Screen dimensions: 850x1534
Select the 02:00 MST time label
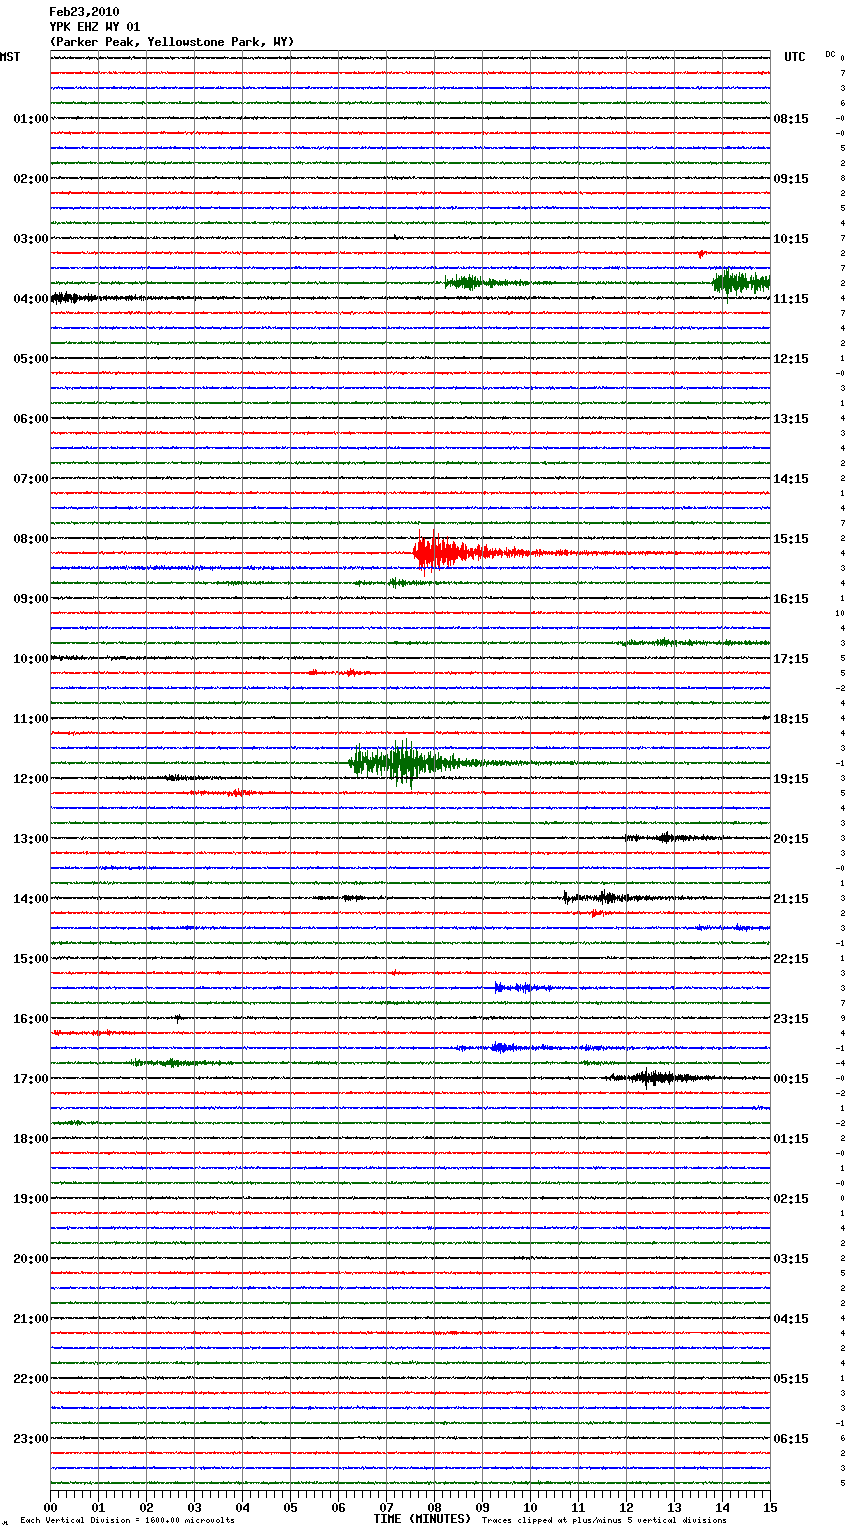(x=30, y=179)
